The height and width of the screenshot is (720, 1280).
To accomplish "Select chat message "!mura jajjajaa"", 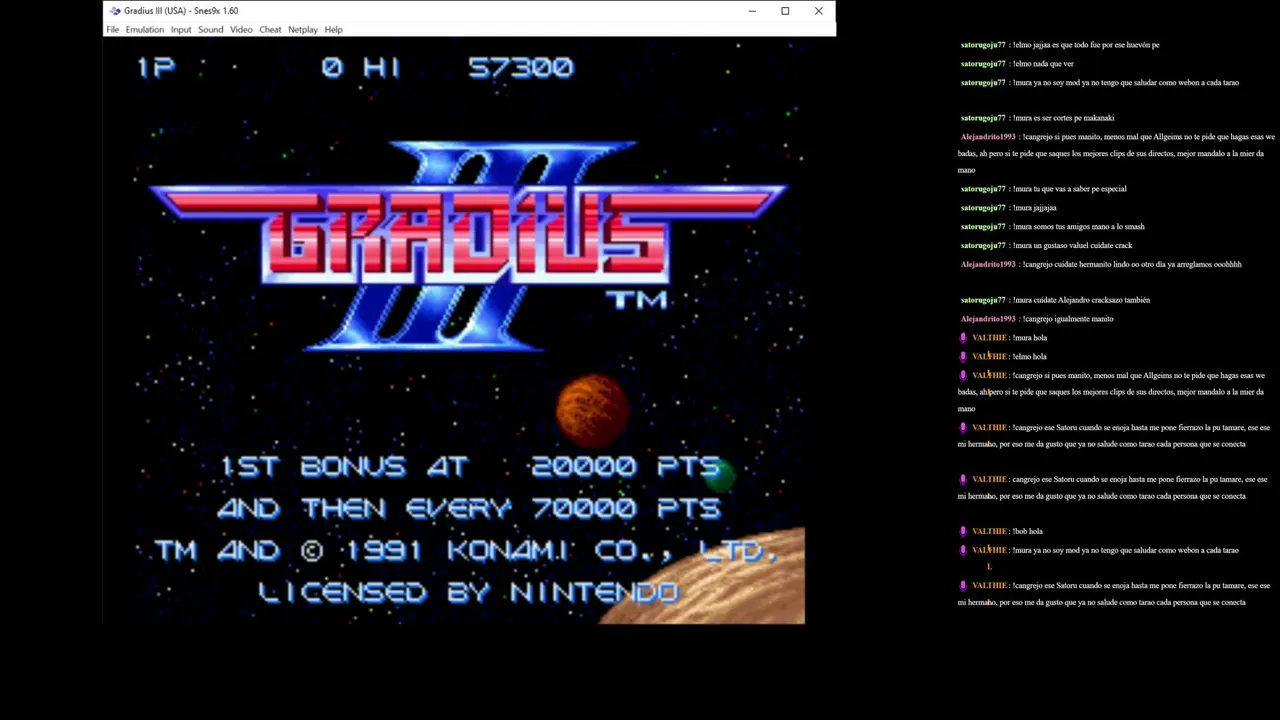I will [1033, 208].
